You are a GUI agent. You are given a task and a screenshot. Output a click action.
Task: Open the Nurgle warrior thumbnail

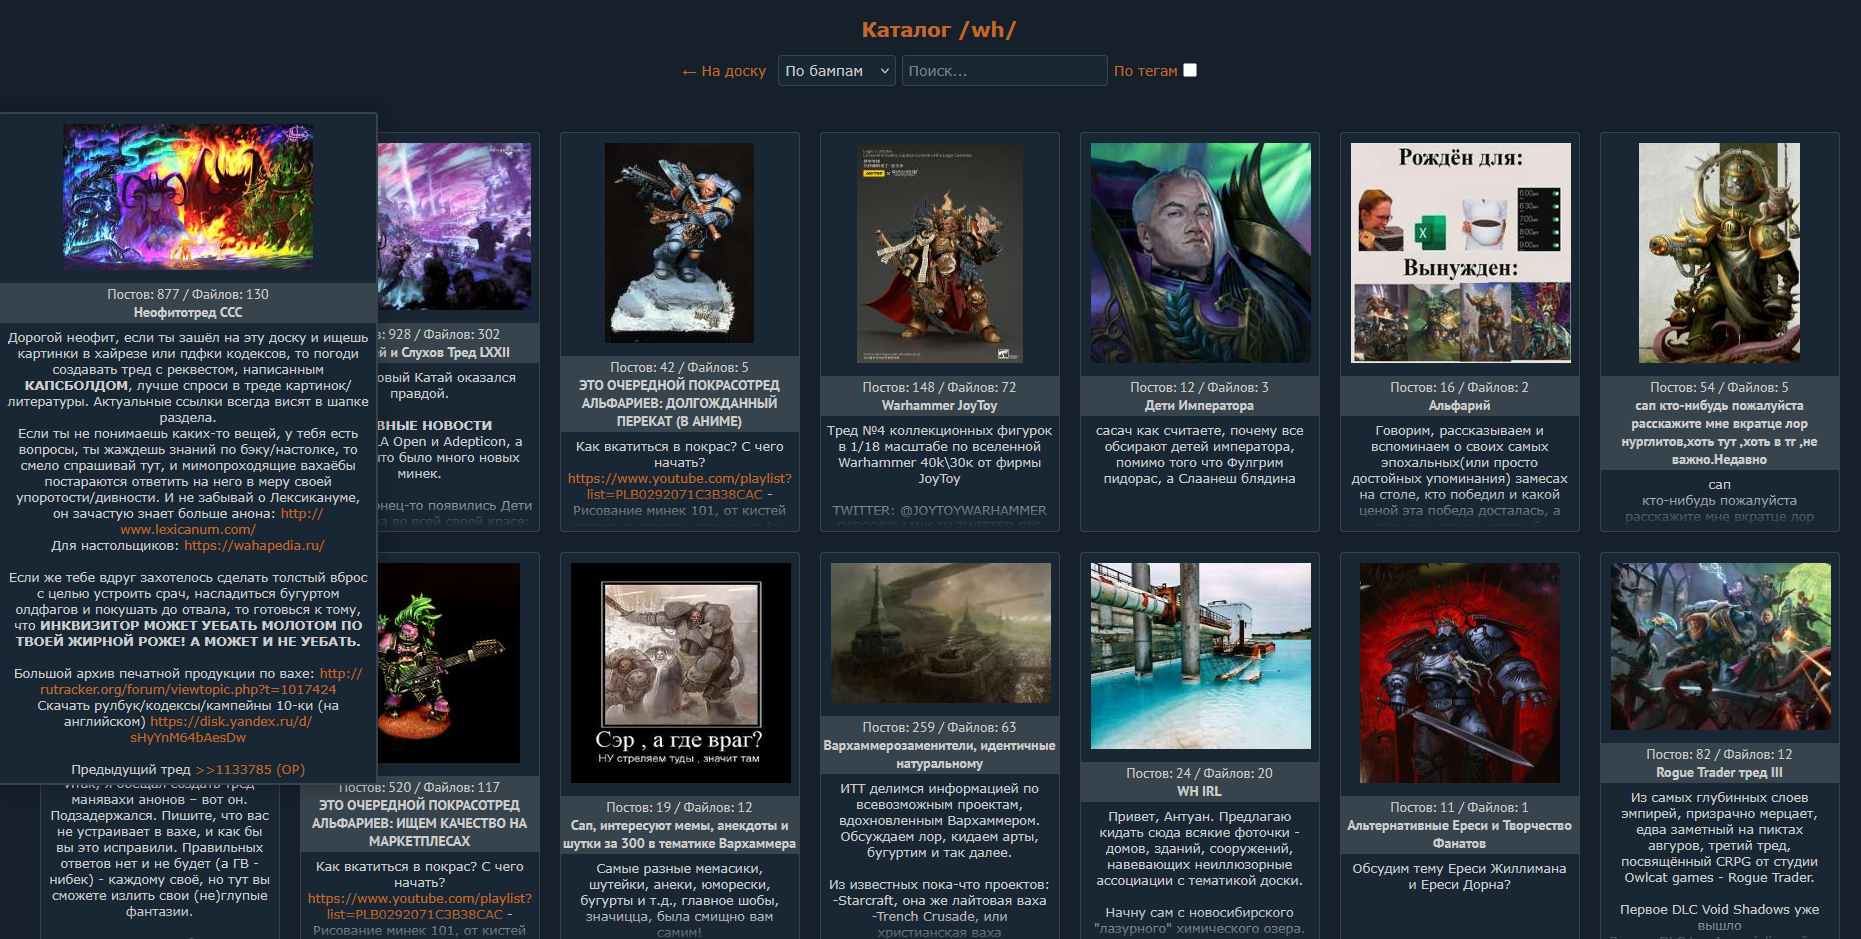[x=1719, y=253]
